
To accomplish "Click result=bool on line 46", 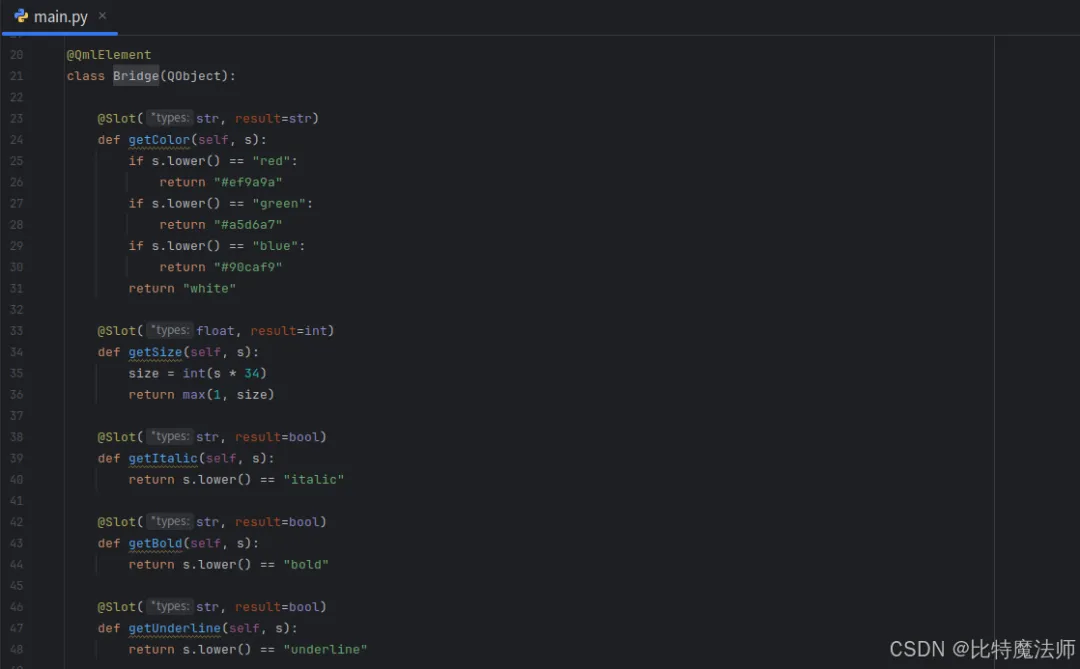I will click(277, 606).
